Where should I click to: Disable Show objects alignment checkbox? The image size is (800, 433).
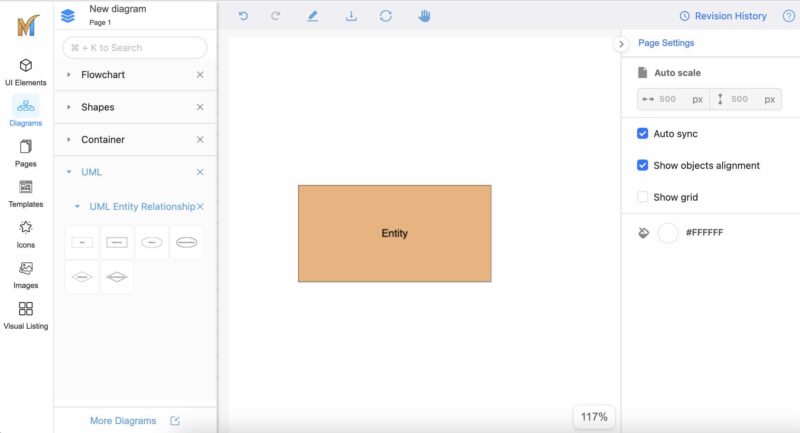(x=643, y=166)
